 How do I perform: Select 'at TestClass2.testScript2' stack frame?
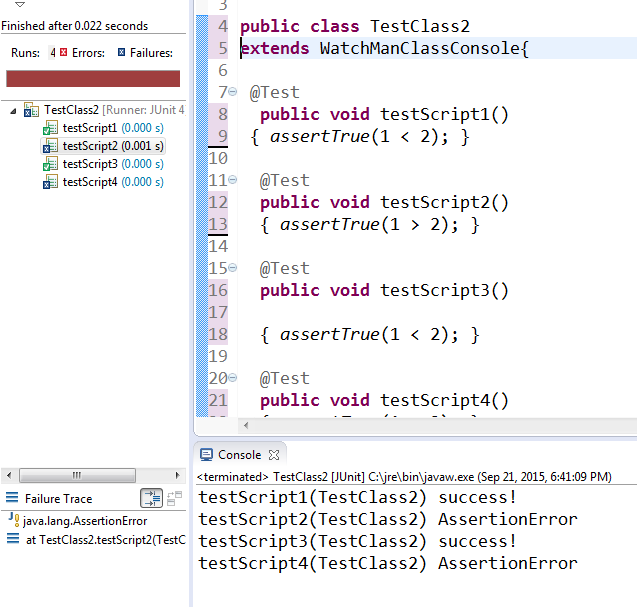pos(106,540)
